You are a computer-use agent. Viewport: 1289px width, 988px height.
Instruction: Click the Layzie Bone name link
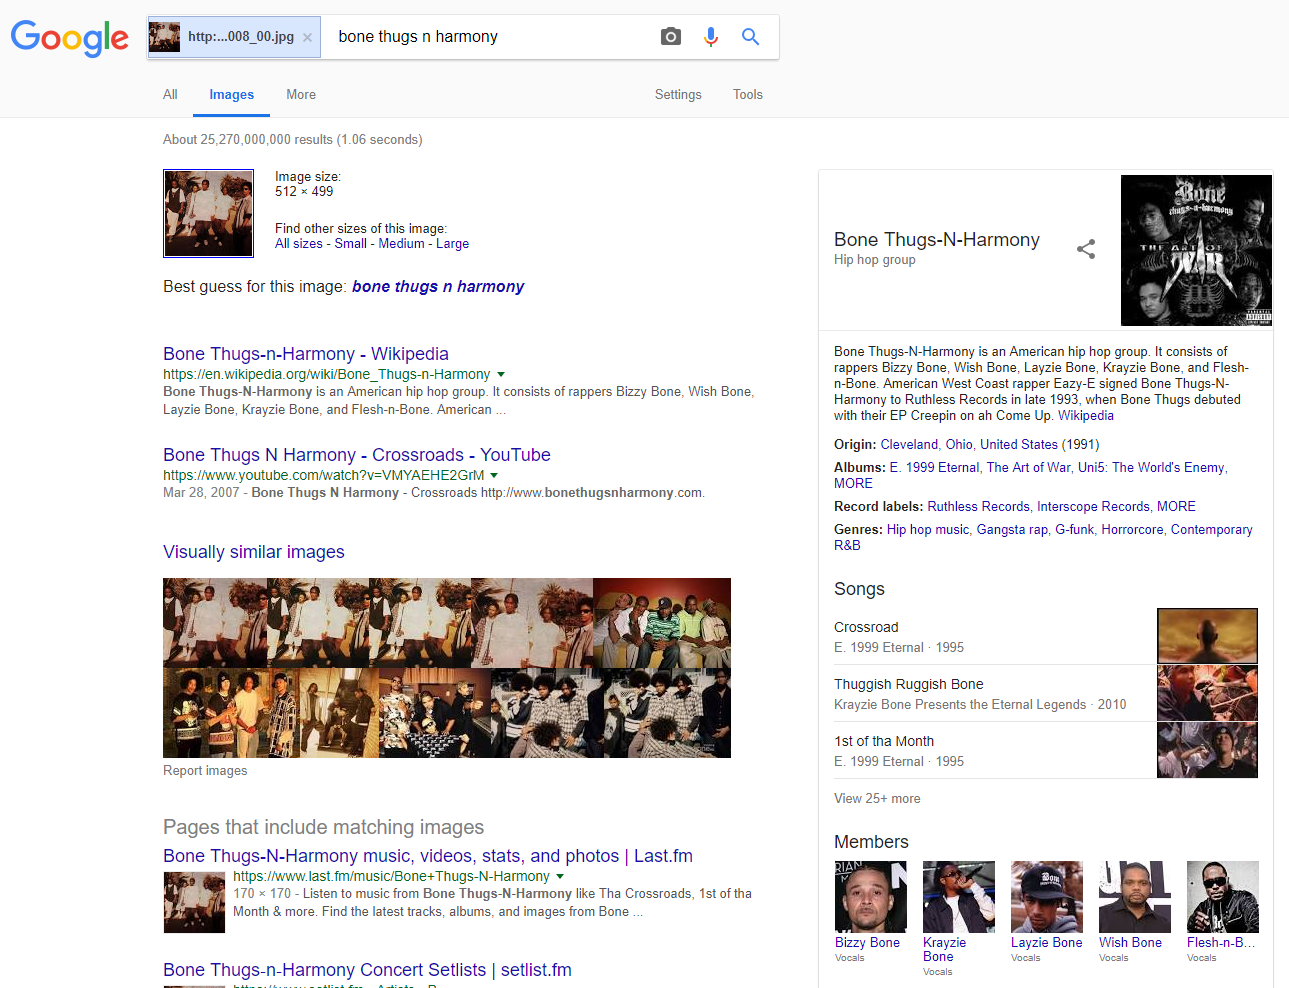click(1046, 943)
